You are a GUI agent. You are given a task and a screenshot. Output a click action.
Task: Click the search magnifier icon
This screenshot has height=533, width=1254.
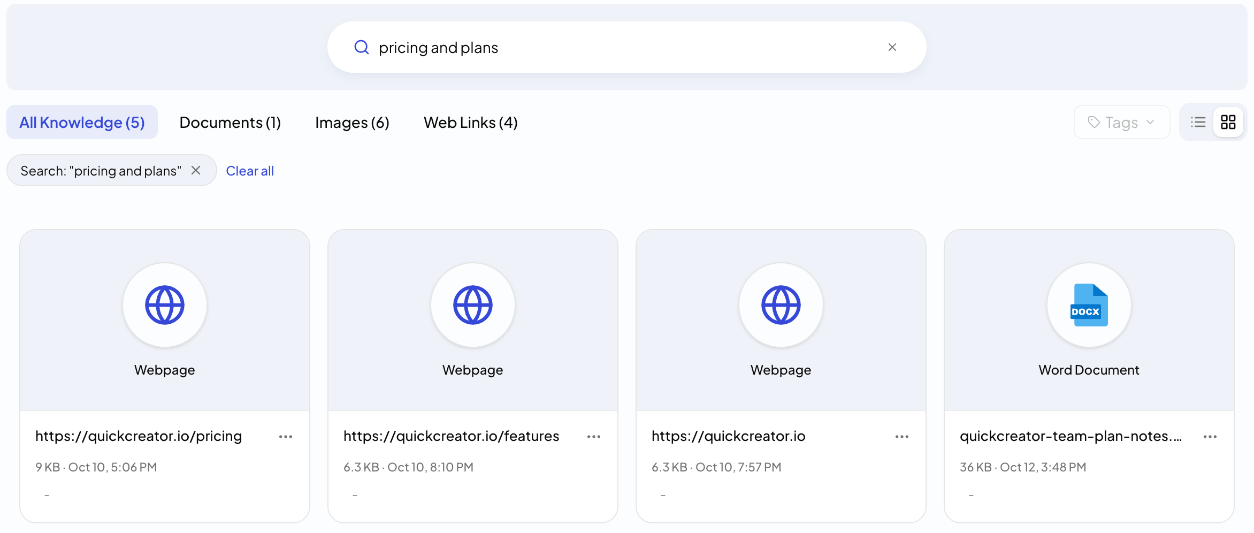(x=362, y=47)
